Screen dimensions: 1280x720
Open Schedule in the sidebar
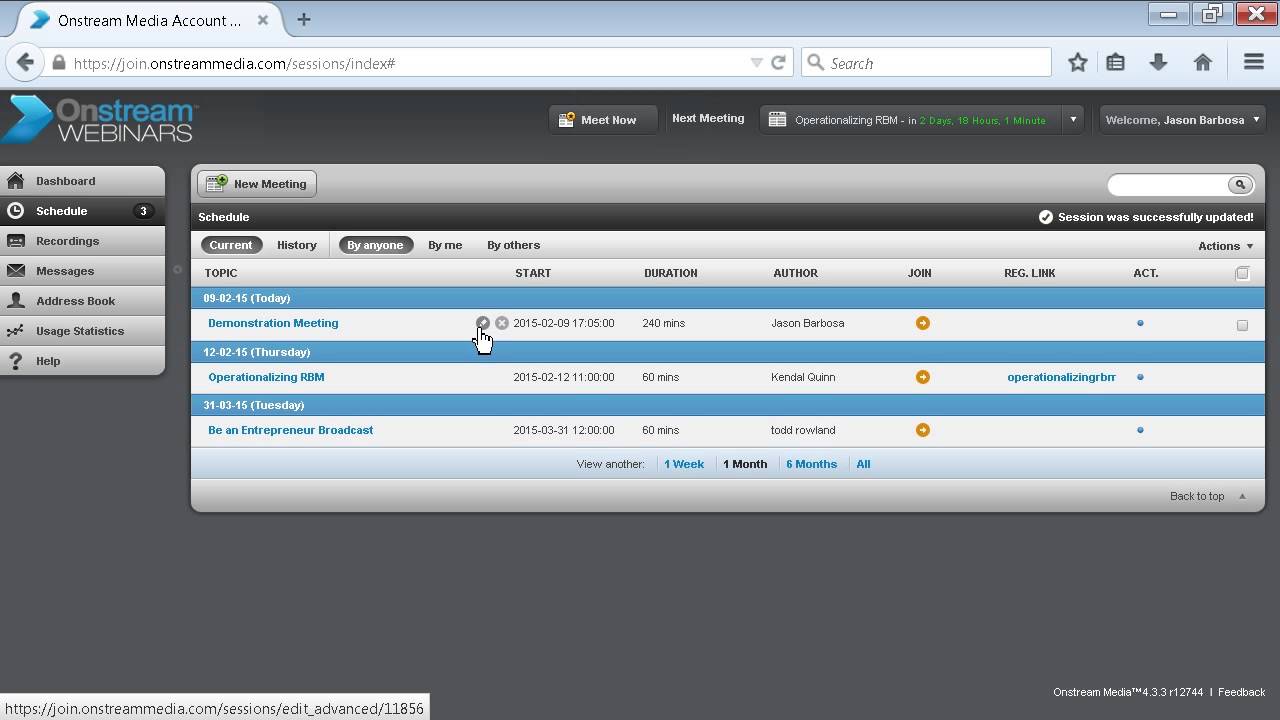[x=82, y=211]
